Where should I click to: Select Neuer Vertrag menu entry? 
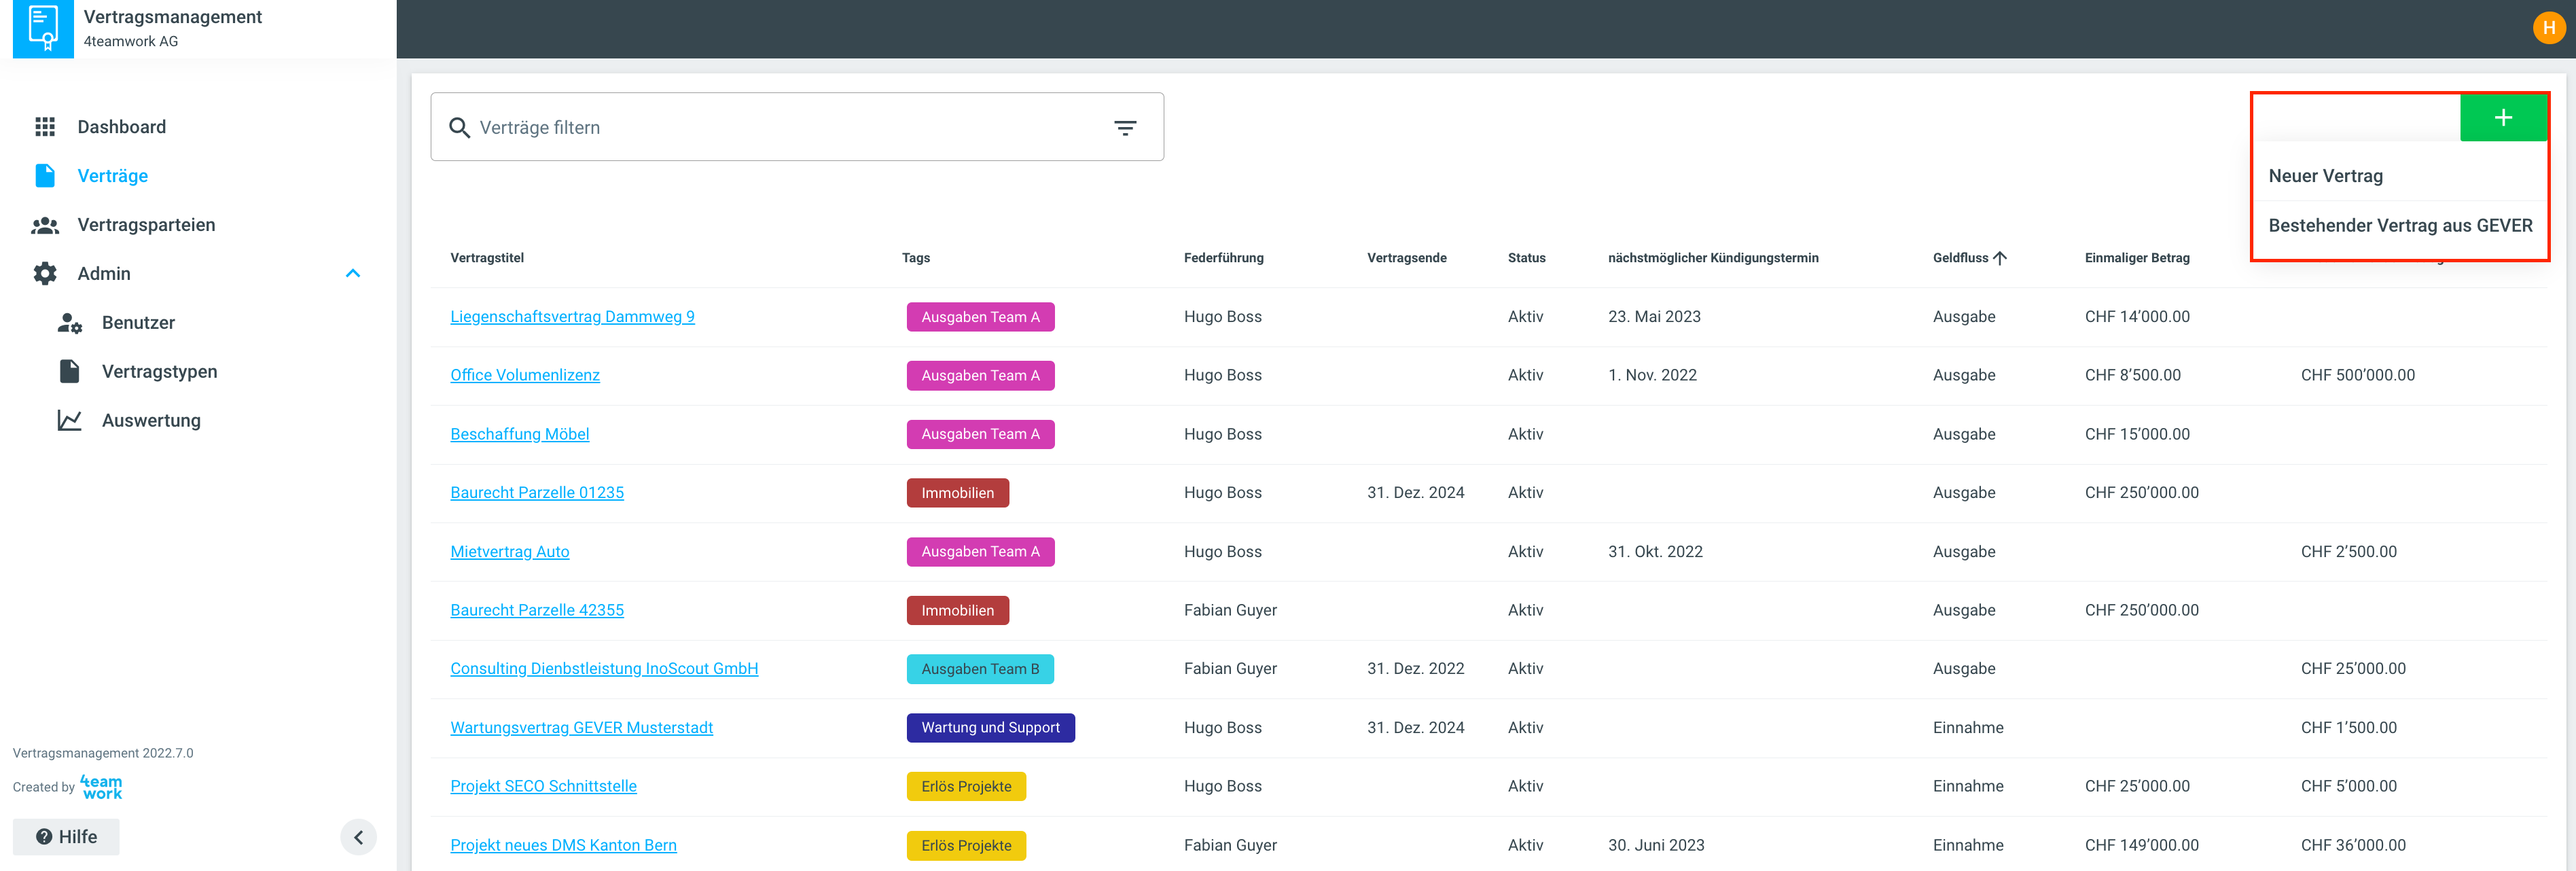(2325, 176)
